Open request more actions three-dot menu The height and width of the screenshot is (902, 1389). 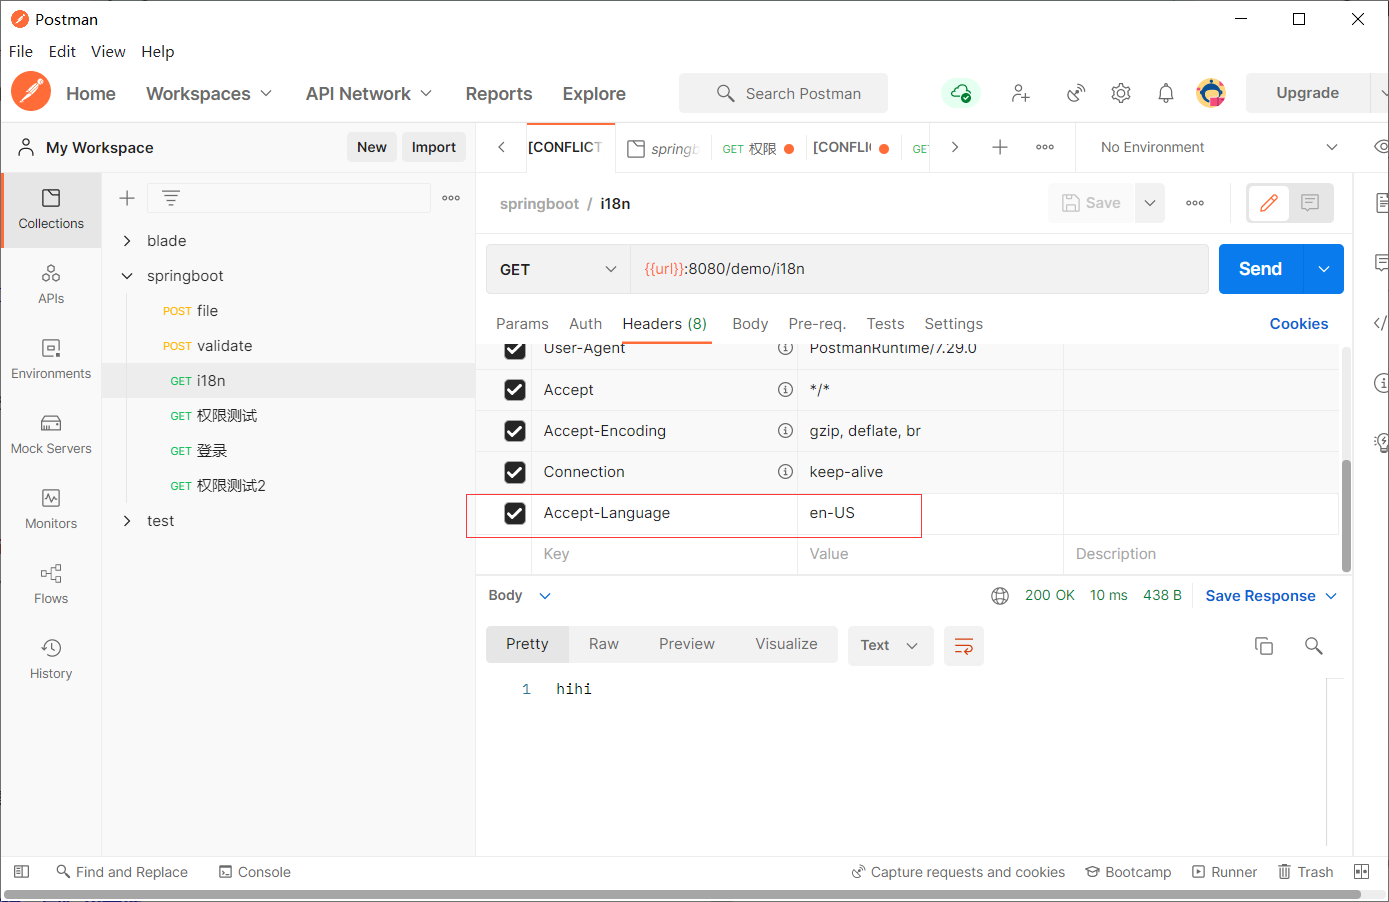pos(1195,203)
